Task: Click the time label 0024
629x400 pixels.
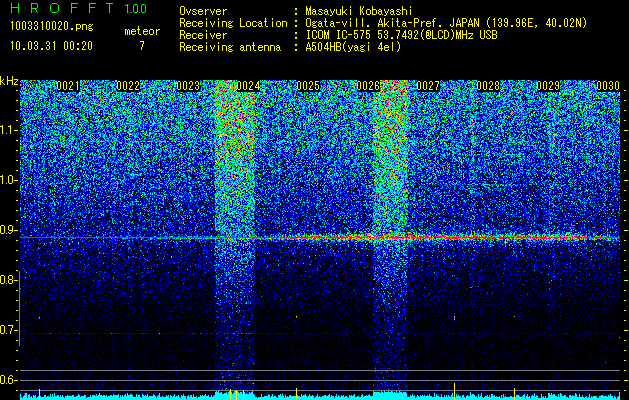Action: (x=248, y=86)
